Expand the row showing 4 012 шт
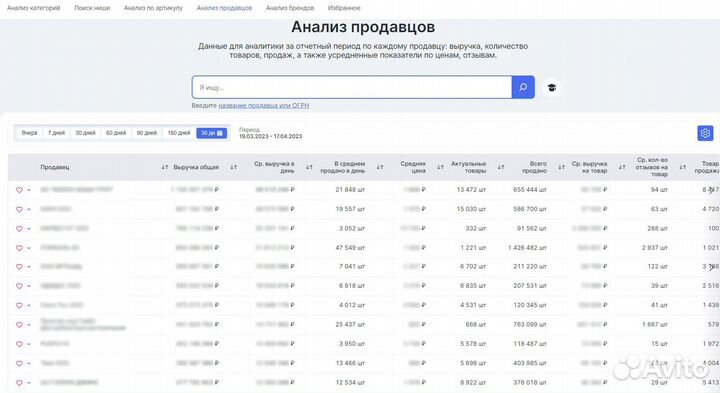 (x=29, y=305)
